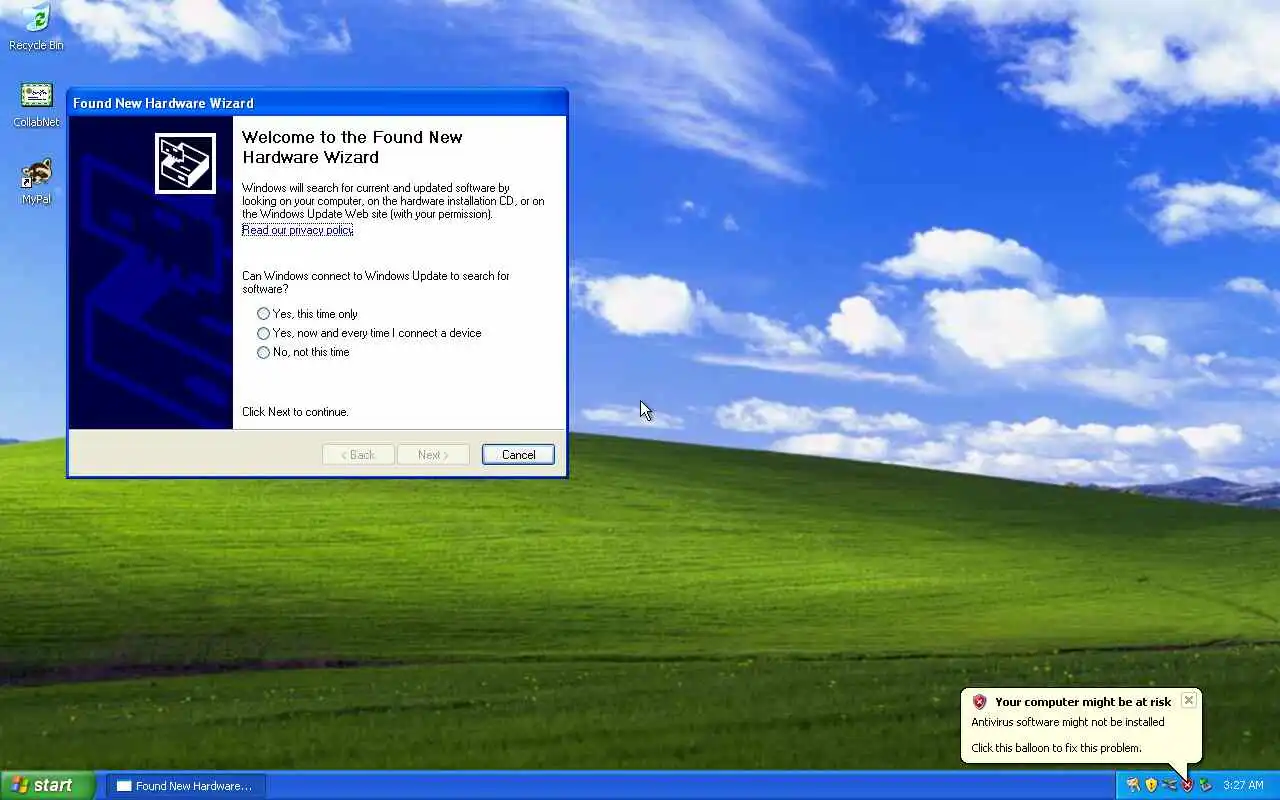Click the disabled Next button
This screenshot has height=800, width=1280.
[x=433, y=454]
